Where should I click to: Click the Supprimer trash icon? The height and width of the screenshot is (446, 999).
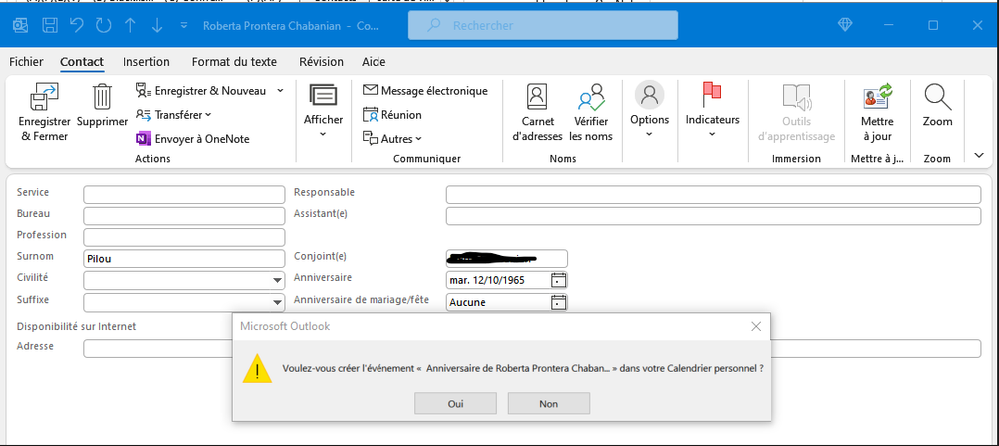103,97
